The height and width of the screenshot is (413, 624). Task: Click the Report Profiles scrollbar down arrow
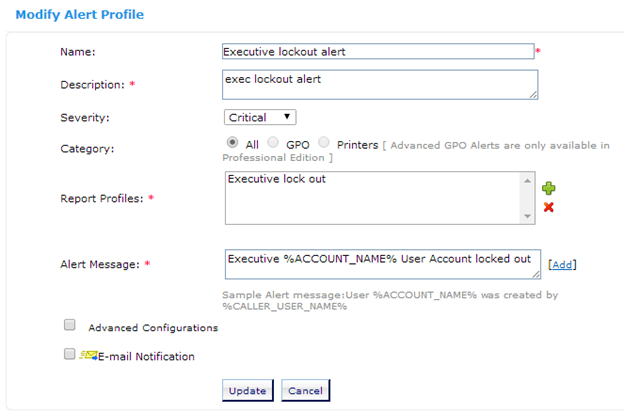point(527,216)
